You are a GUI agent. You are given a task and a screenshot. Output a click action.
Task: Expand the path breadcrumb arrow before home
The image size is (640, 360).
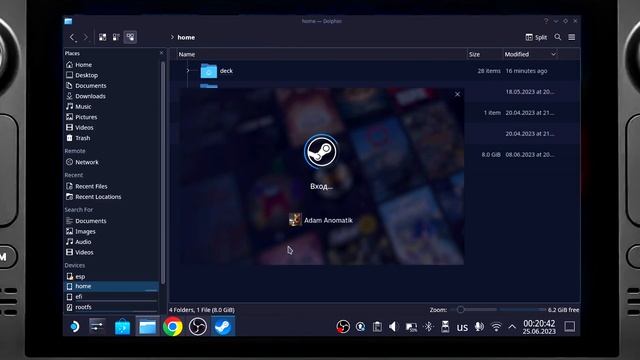(172, 37)
